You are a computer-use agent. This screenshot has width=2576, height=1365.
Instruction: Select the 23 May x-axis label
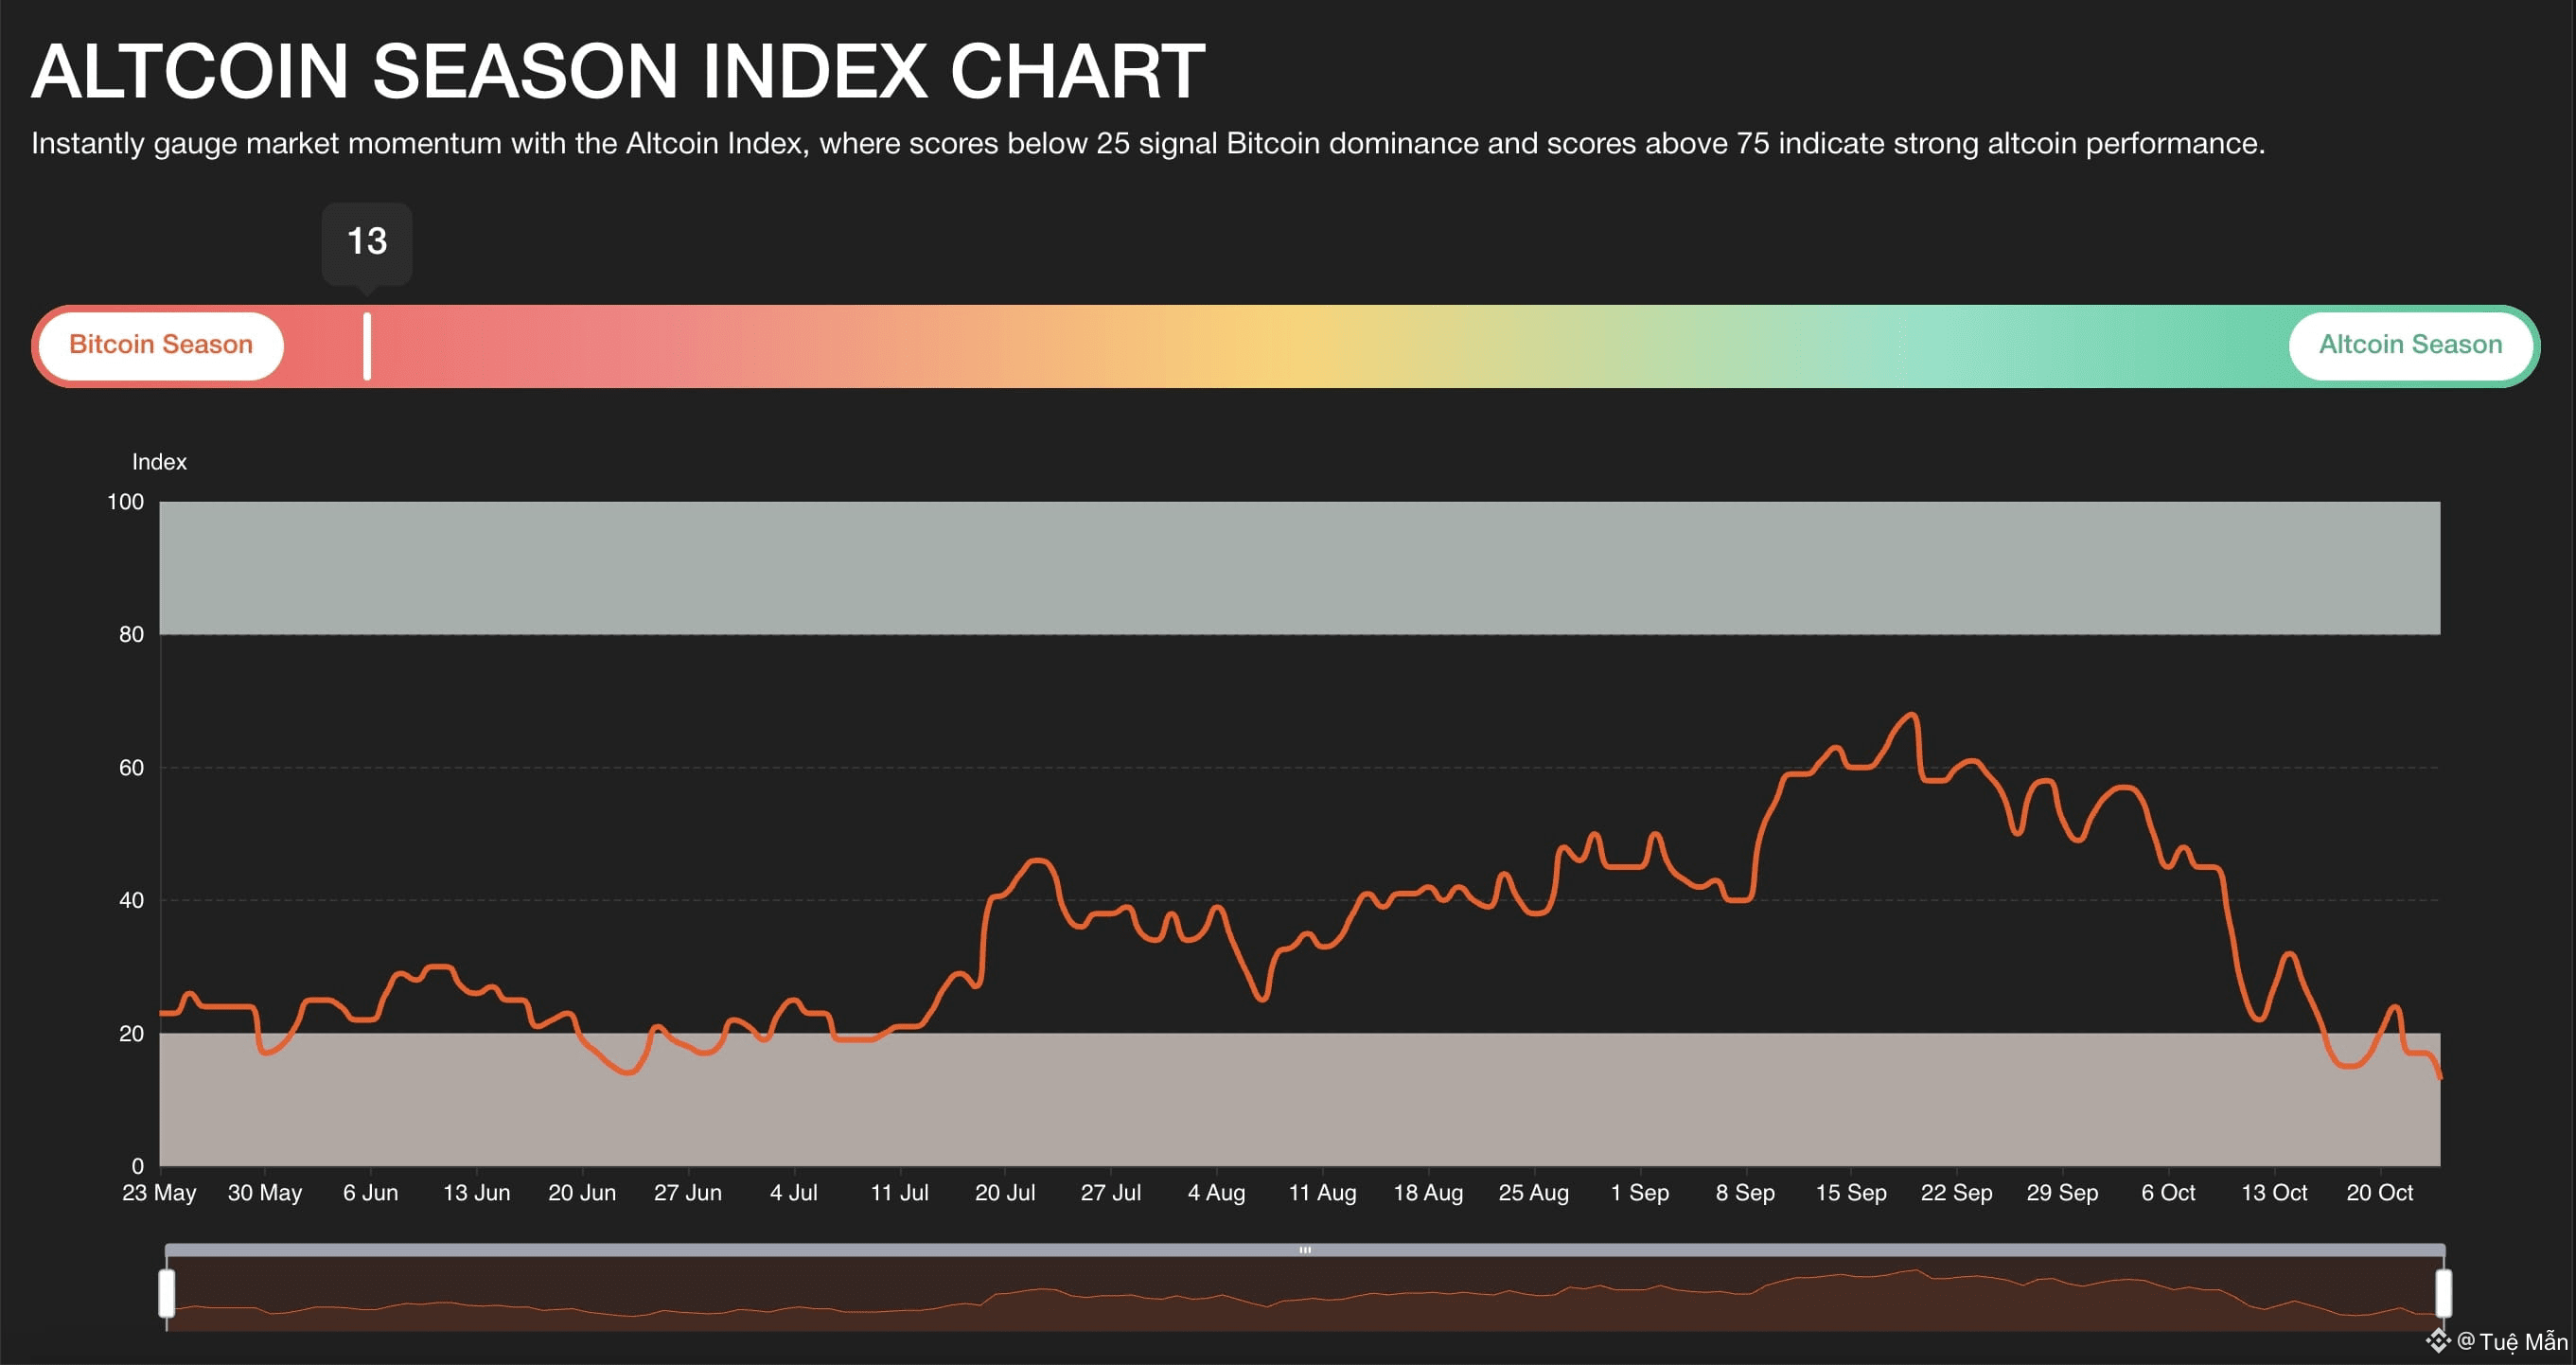tap(159, 1193)
